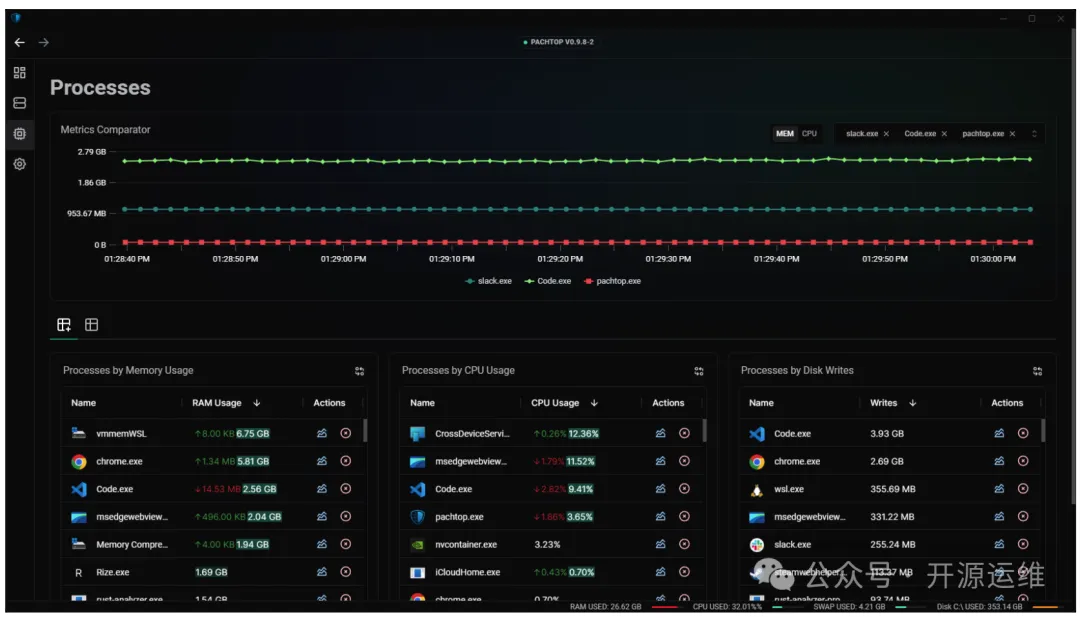
Task: Open the Disks page in sidebar
Action: pyautogui.click(x=19, y=103)
